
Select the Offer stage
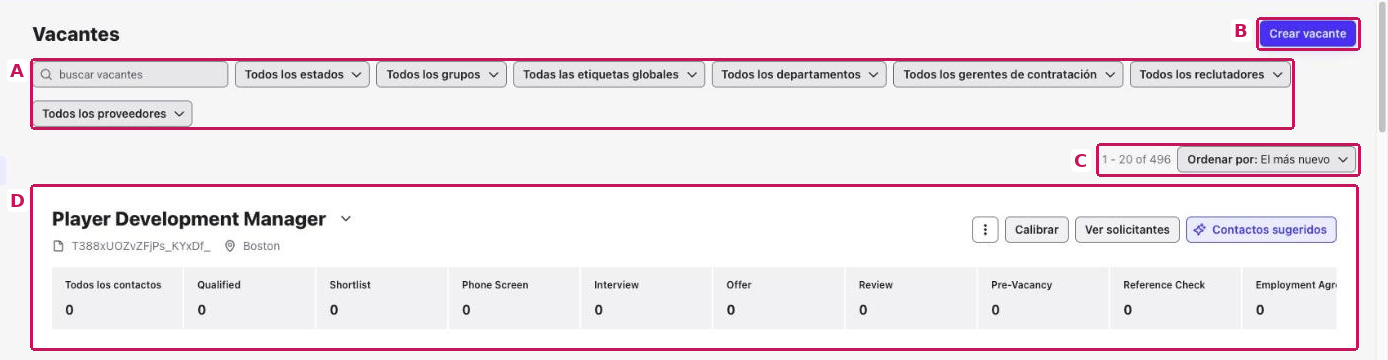click(x=778, y=298)
